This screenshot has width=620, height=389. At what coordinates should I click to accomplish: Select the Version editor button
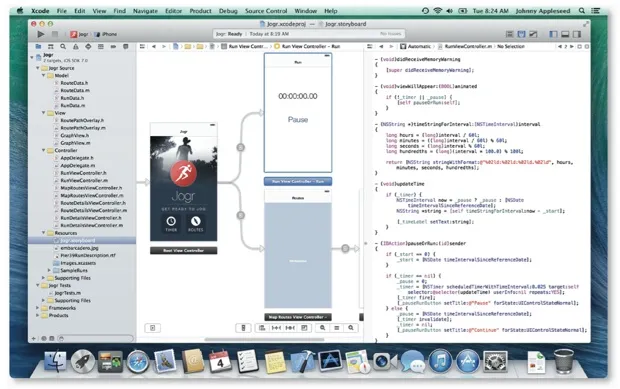[533, 34]
